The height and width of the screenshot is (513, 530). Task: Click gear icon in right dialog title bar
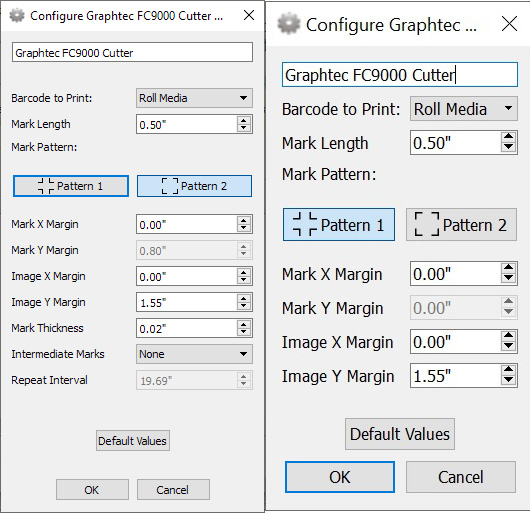point(288,24)
